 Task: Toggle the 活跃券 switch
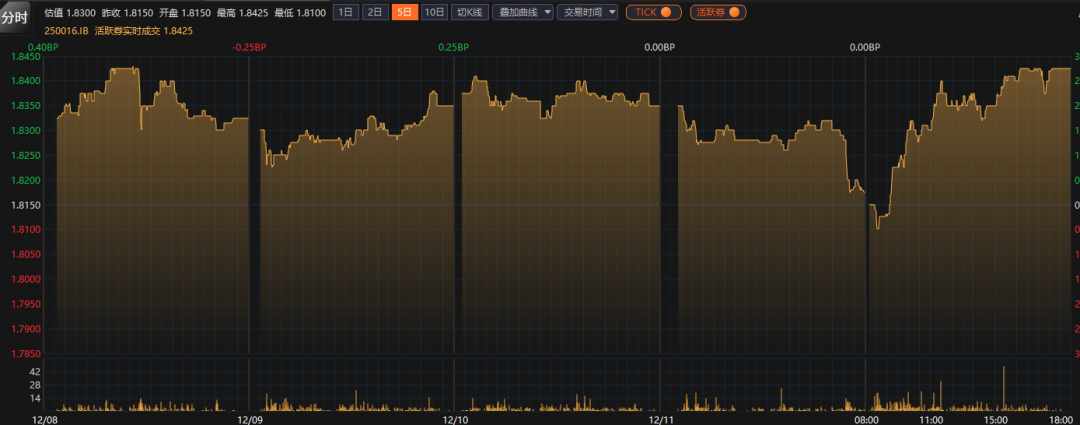point(718,12)
